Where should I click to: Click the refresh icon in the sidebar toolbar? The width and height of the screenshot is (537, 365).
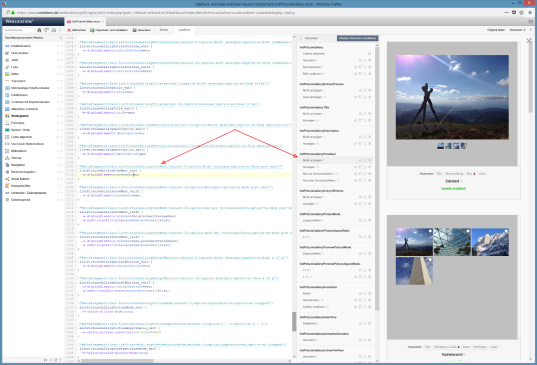[x=46, y=30]
